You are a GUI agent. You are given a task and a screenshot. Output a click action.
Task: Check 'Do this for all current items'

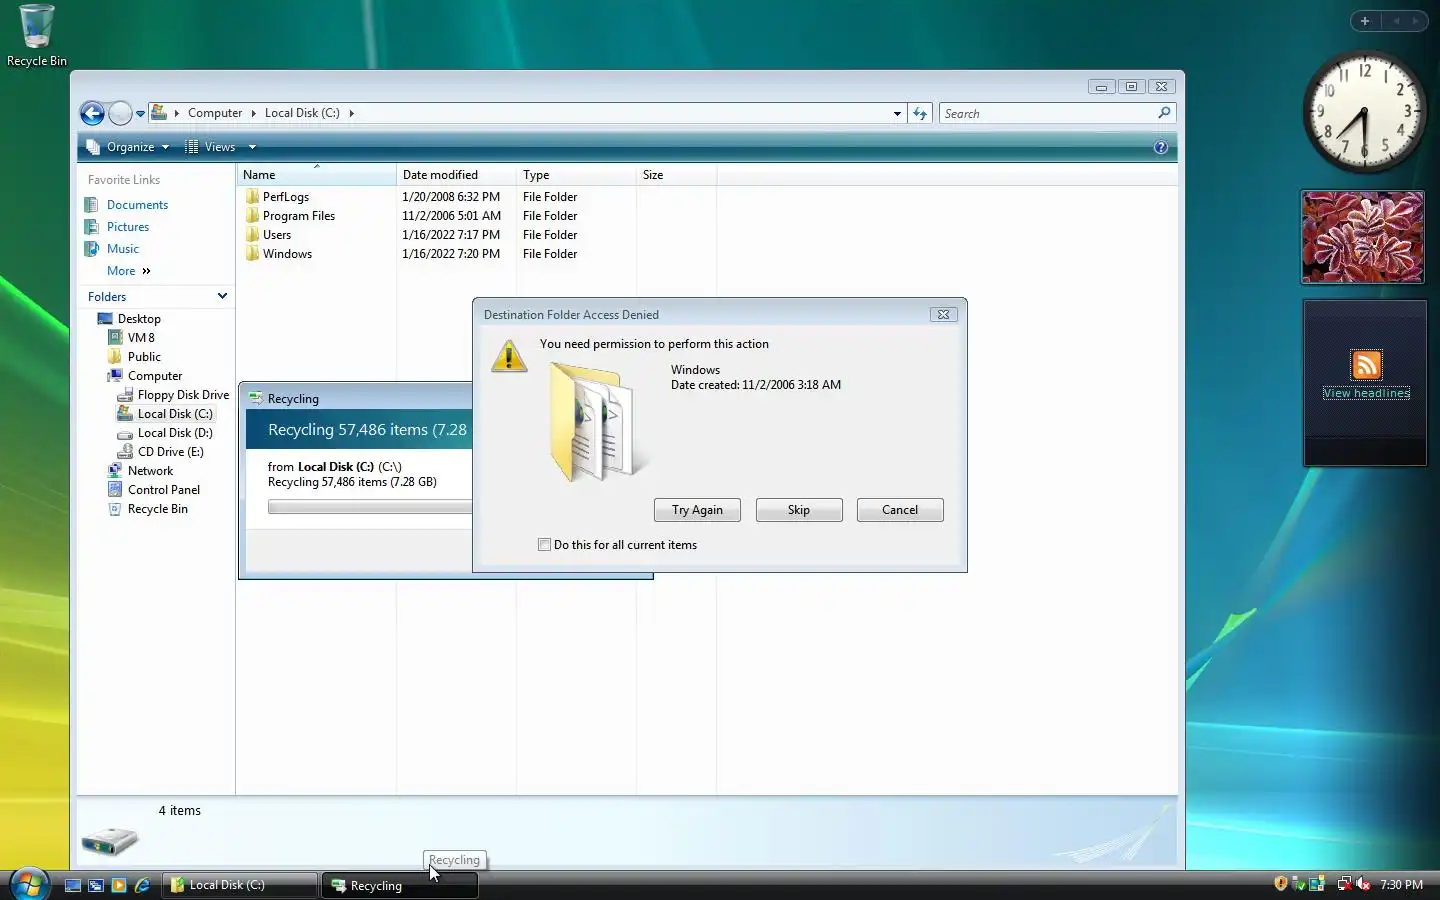(544, 545)
